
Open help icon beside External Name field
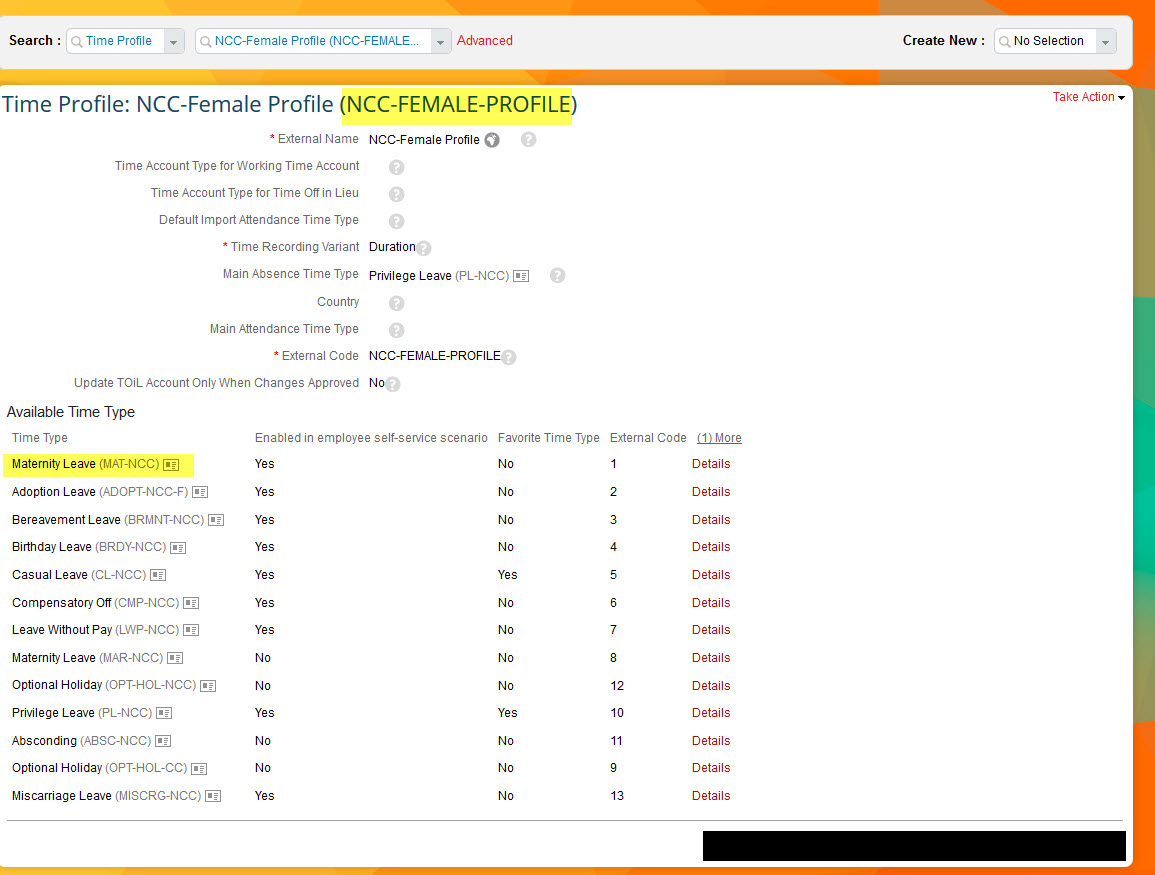click(x=528, y=140)
